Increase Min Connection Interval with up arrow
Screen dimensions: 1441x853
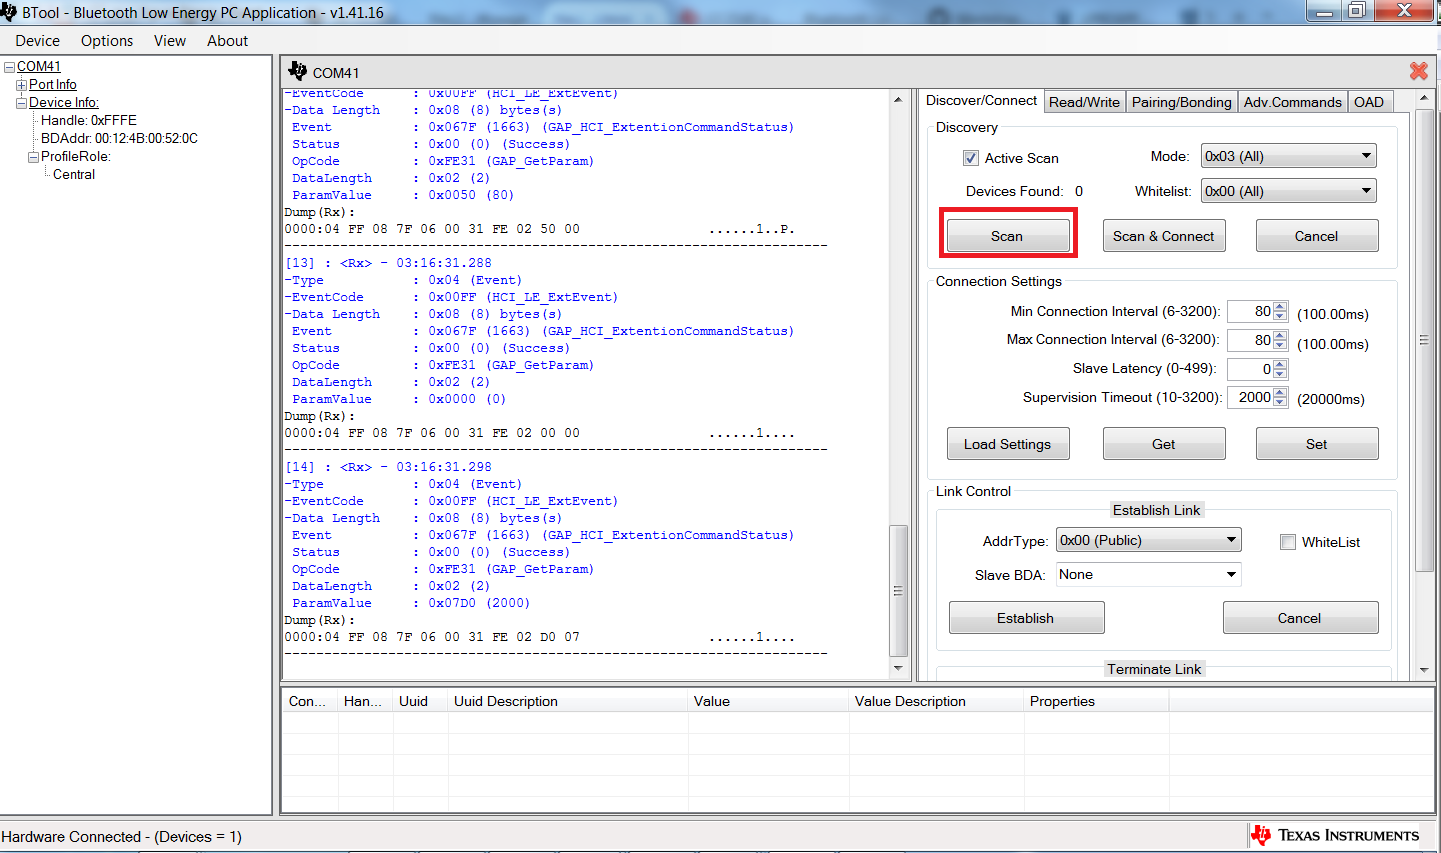pos(1280,307)
